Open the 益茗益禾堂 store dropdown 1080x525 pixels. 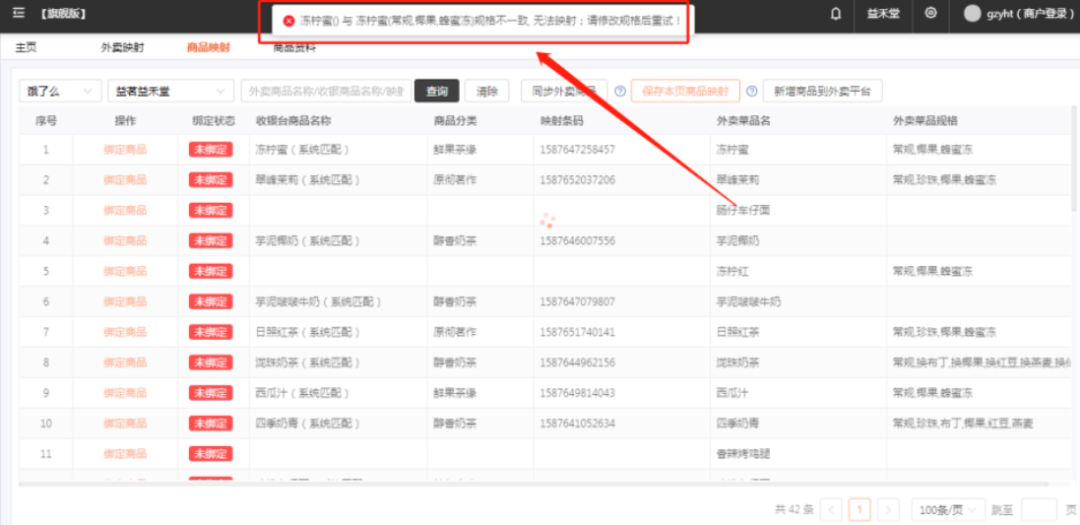point(170,91)
